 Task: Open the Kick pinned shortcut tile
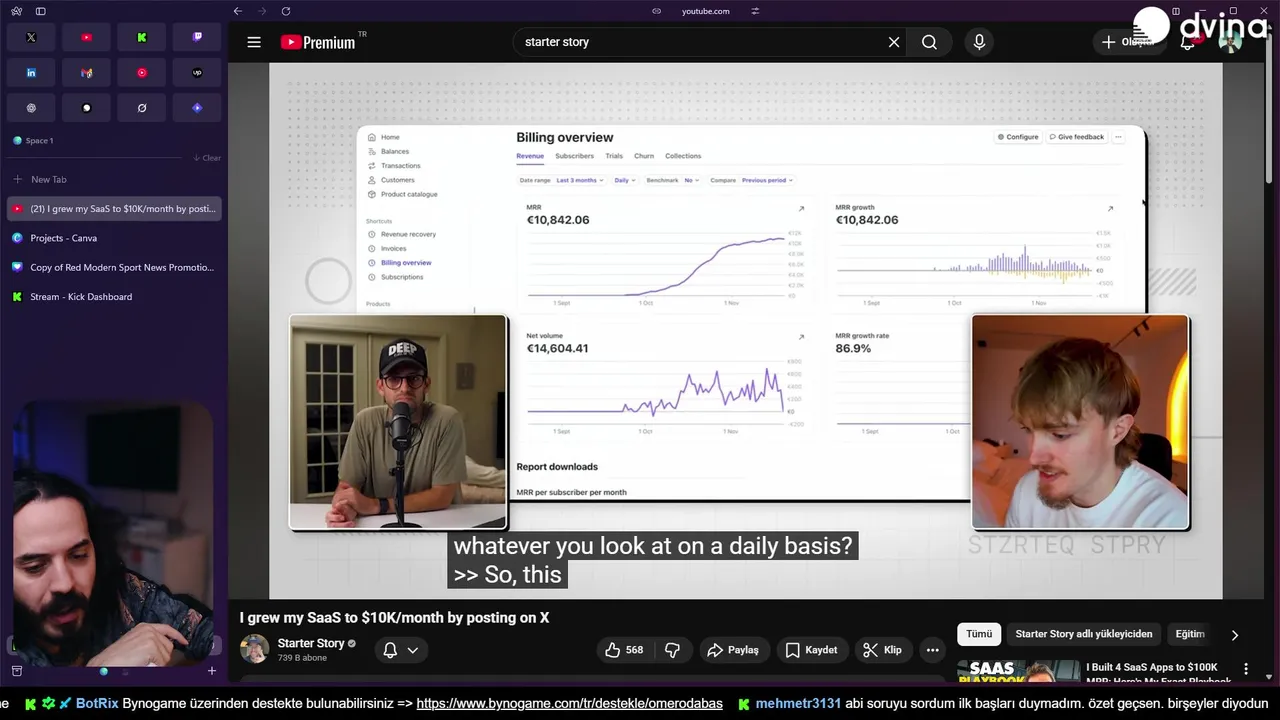[142, 37]
